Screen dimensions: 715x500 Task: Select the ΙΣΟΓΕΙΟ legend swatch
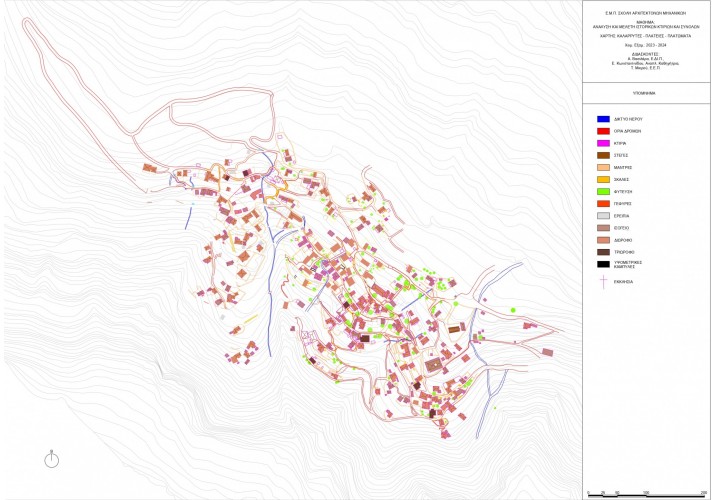point(603,228)
